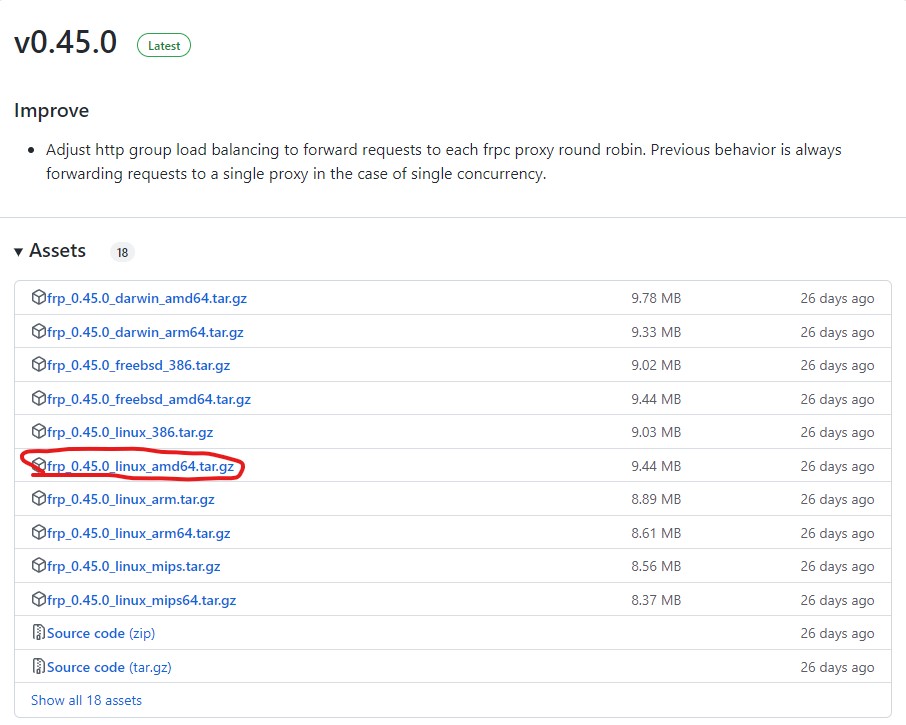The height and width of the screenshot is (725, 906).
Task: Click package icon beside frp_0.45.0_darwin_arm64.tar.gz
Action: coord(39,332)
